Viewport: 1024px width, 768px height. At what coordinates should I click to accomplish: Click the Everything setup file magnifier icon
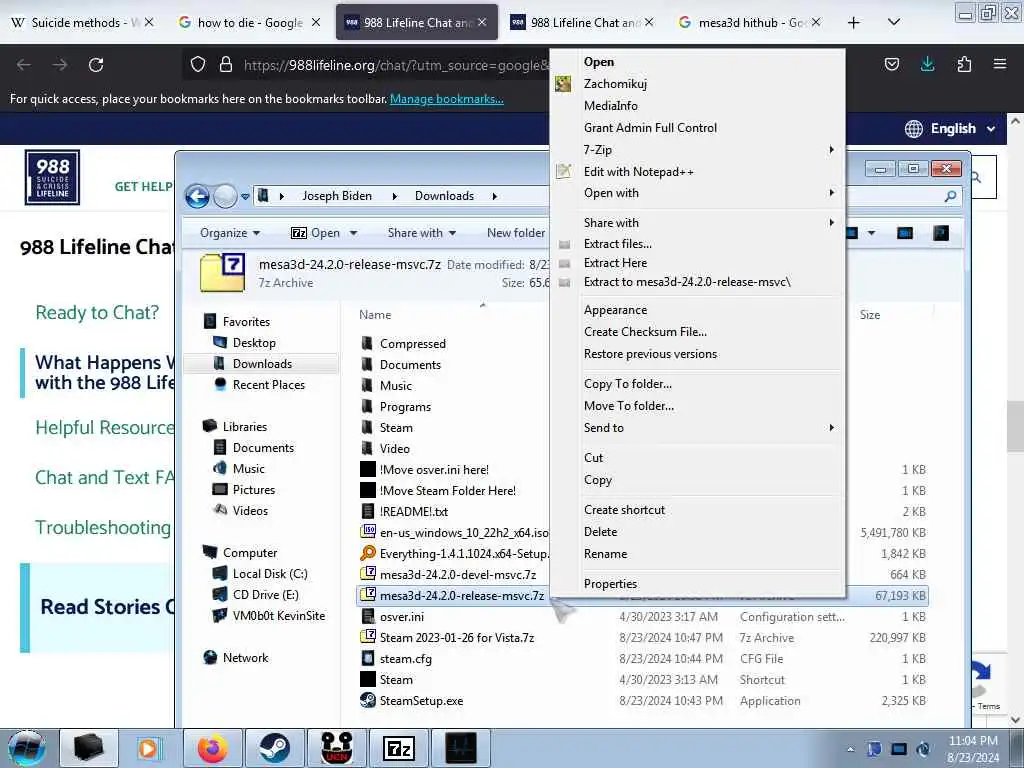[368, 553]
